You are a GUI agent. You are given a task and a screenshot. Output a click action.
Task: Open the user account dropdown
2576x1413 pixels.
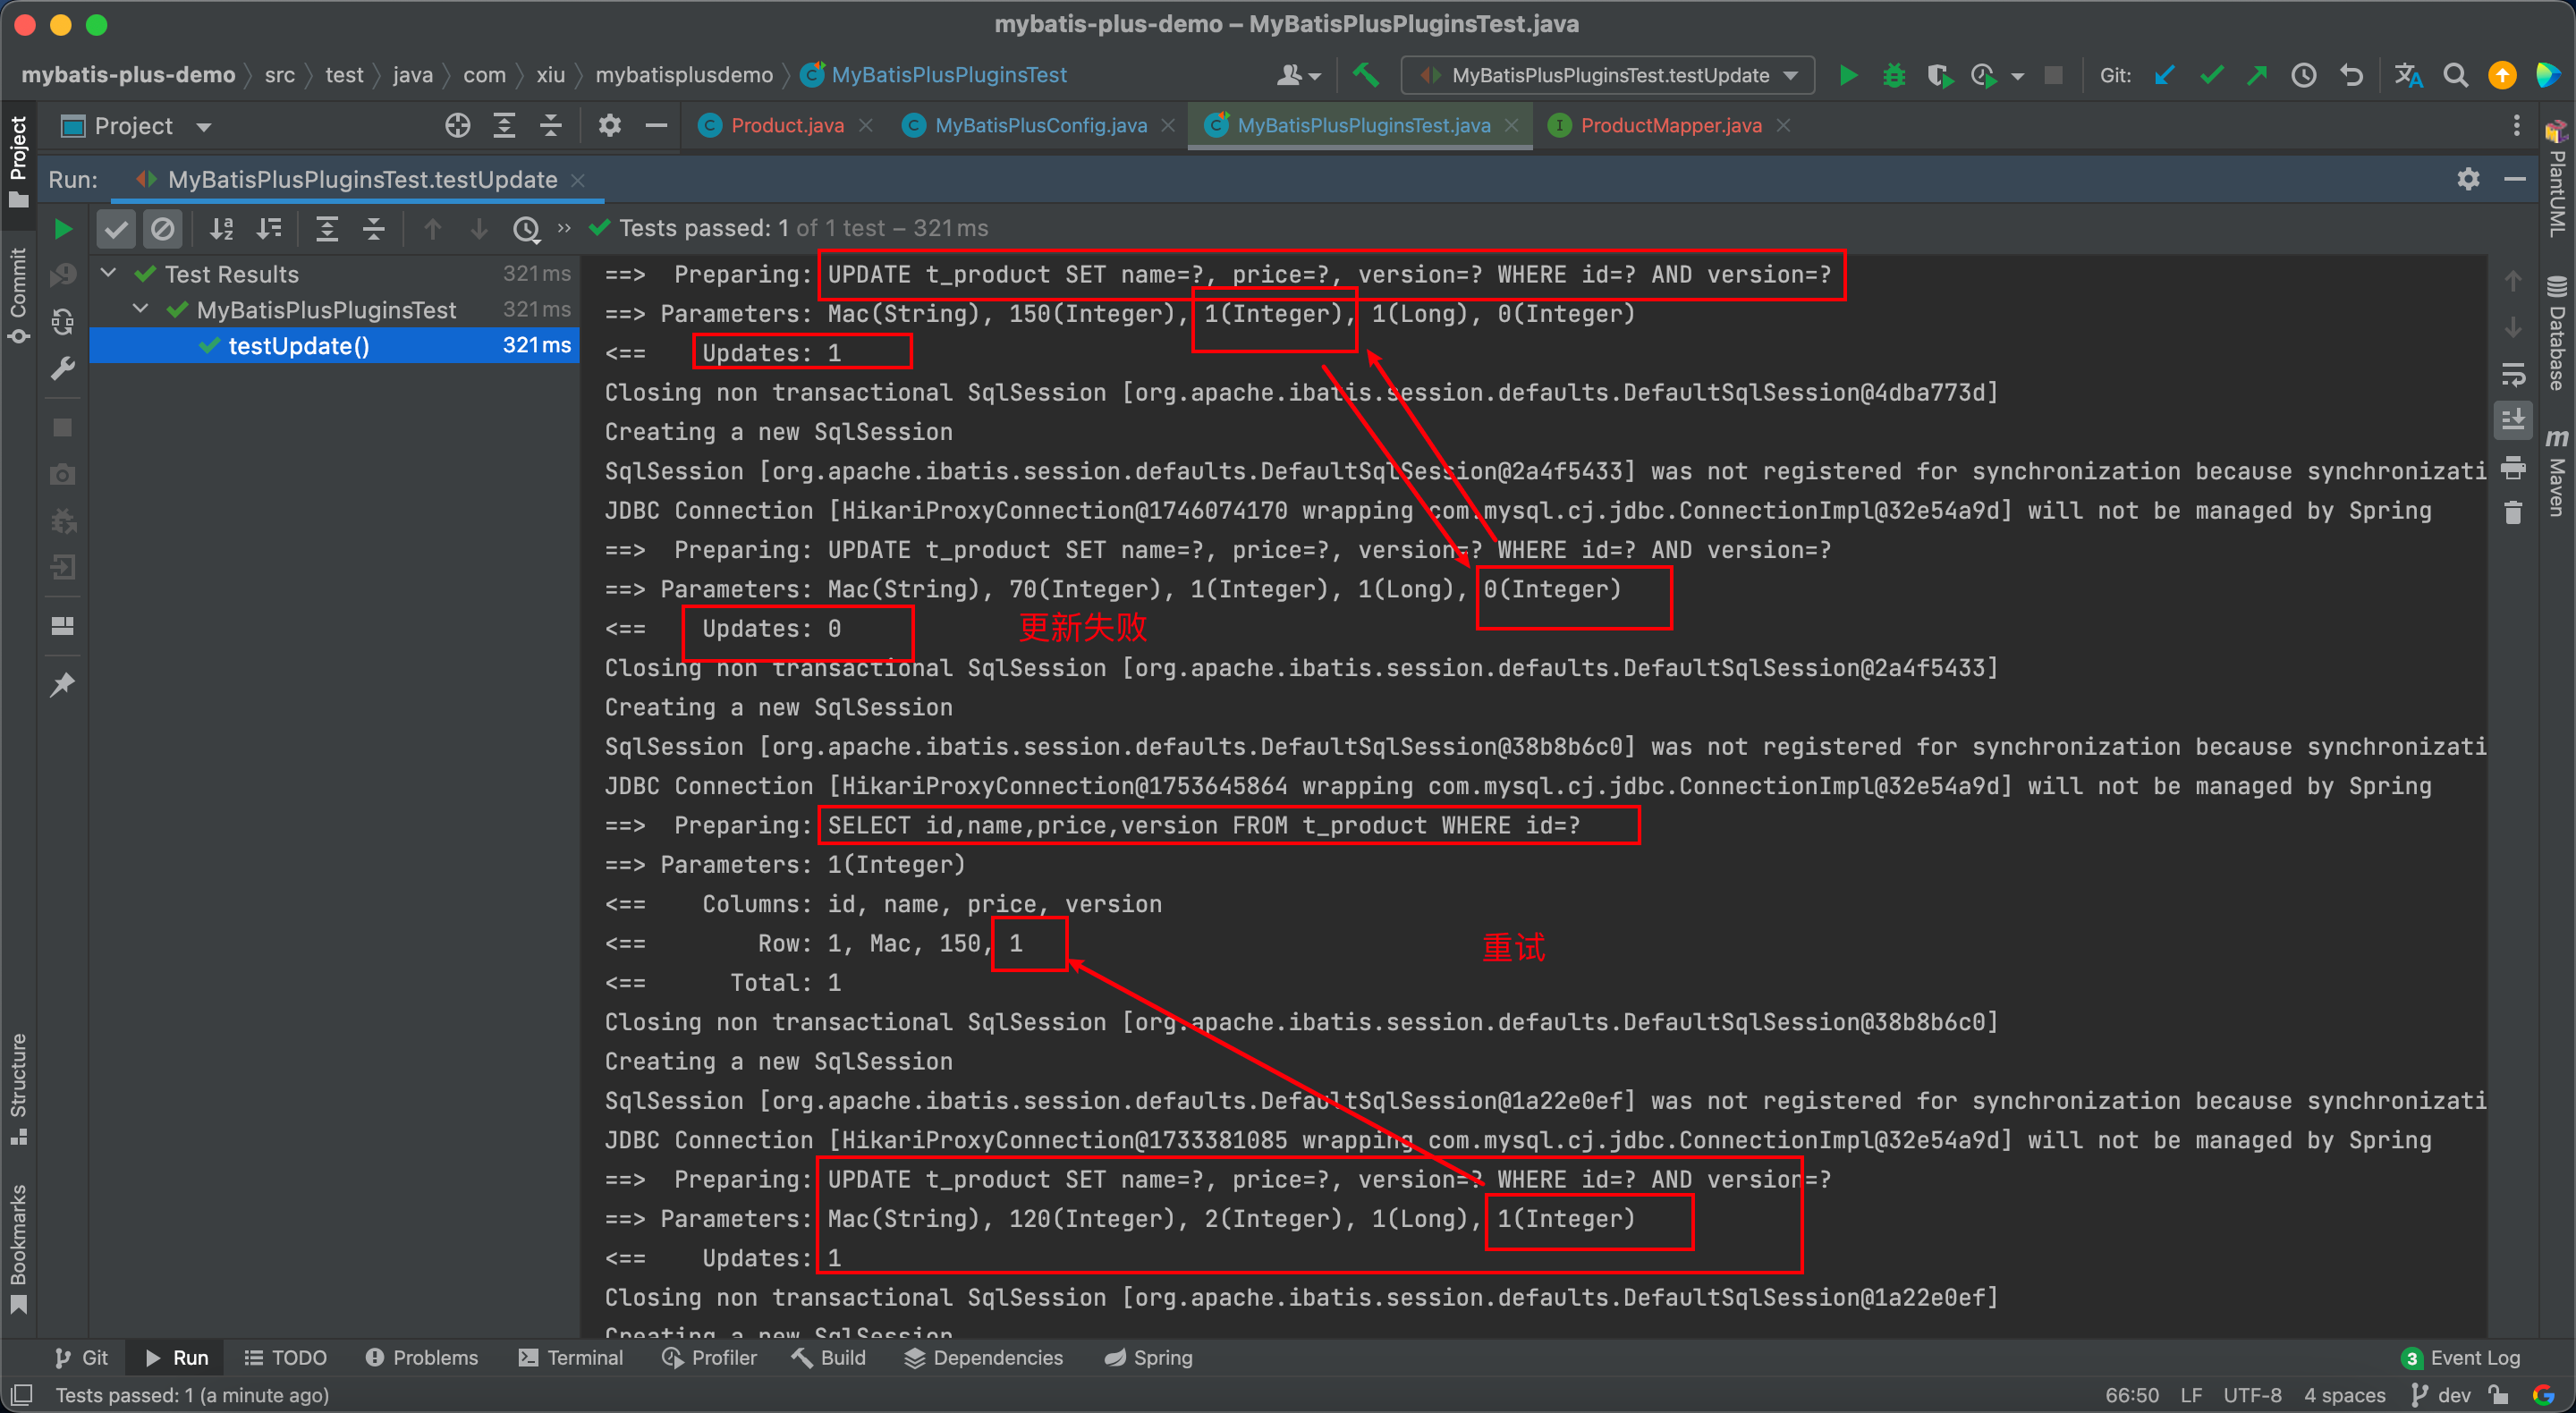pos(1298,75)
